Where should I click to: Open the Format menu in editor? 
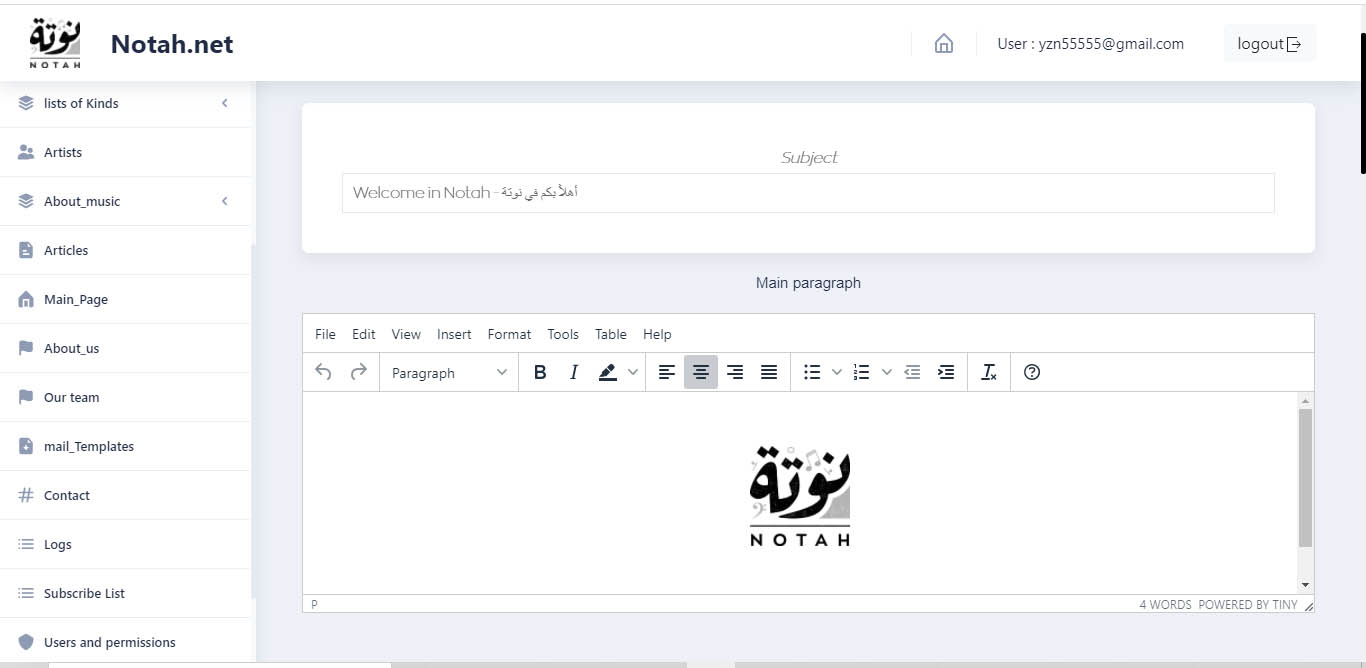point(509,334)
